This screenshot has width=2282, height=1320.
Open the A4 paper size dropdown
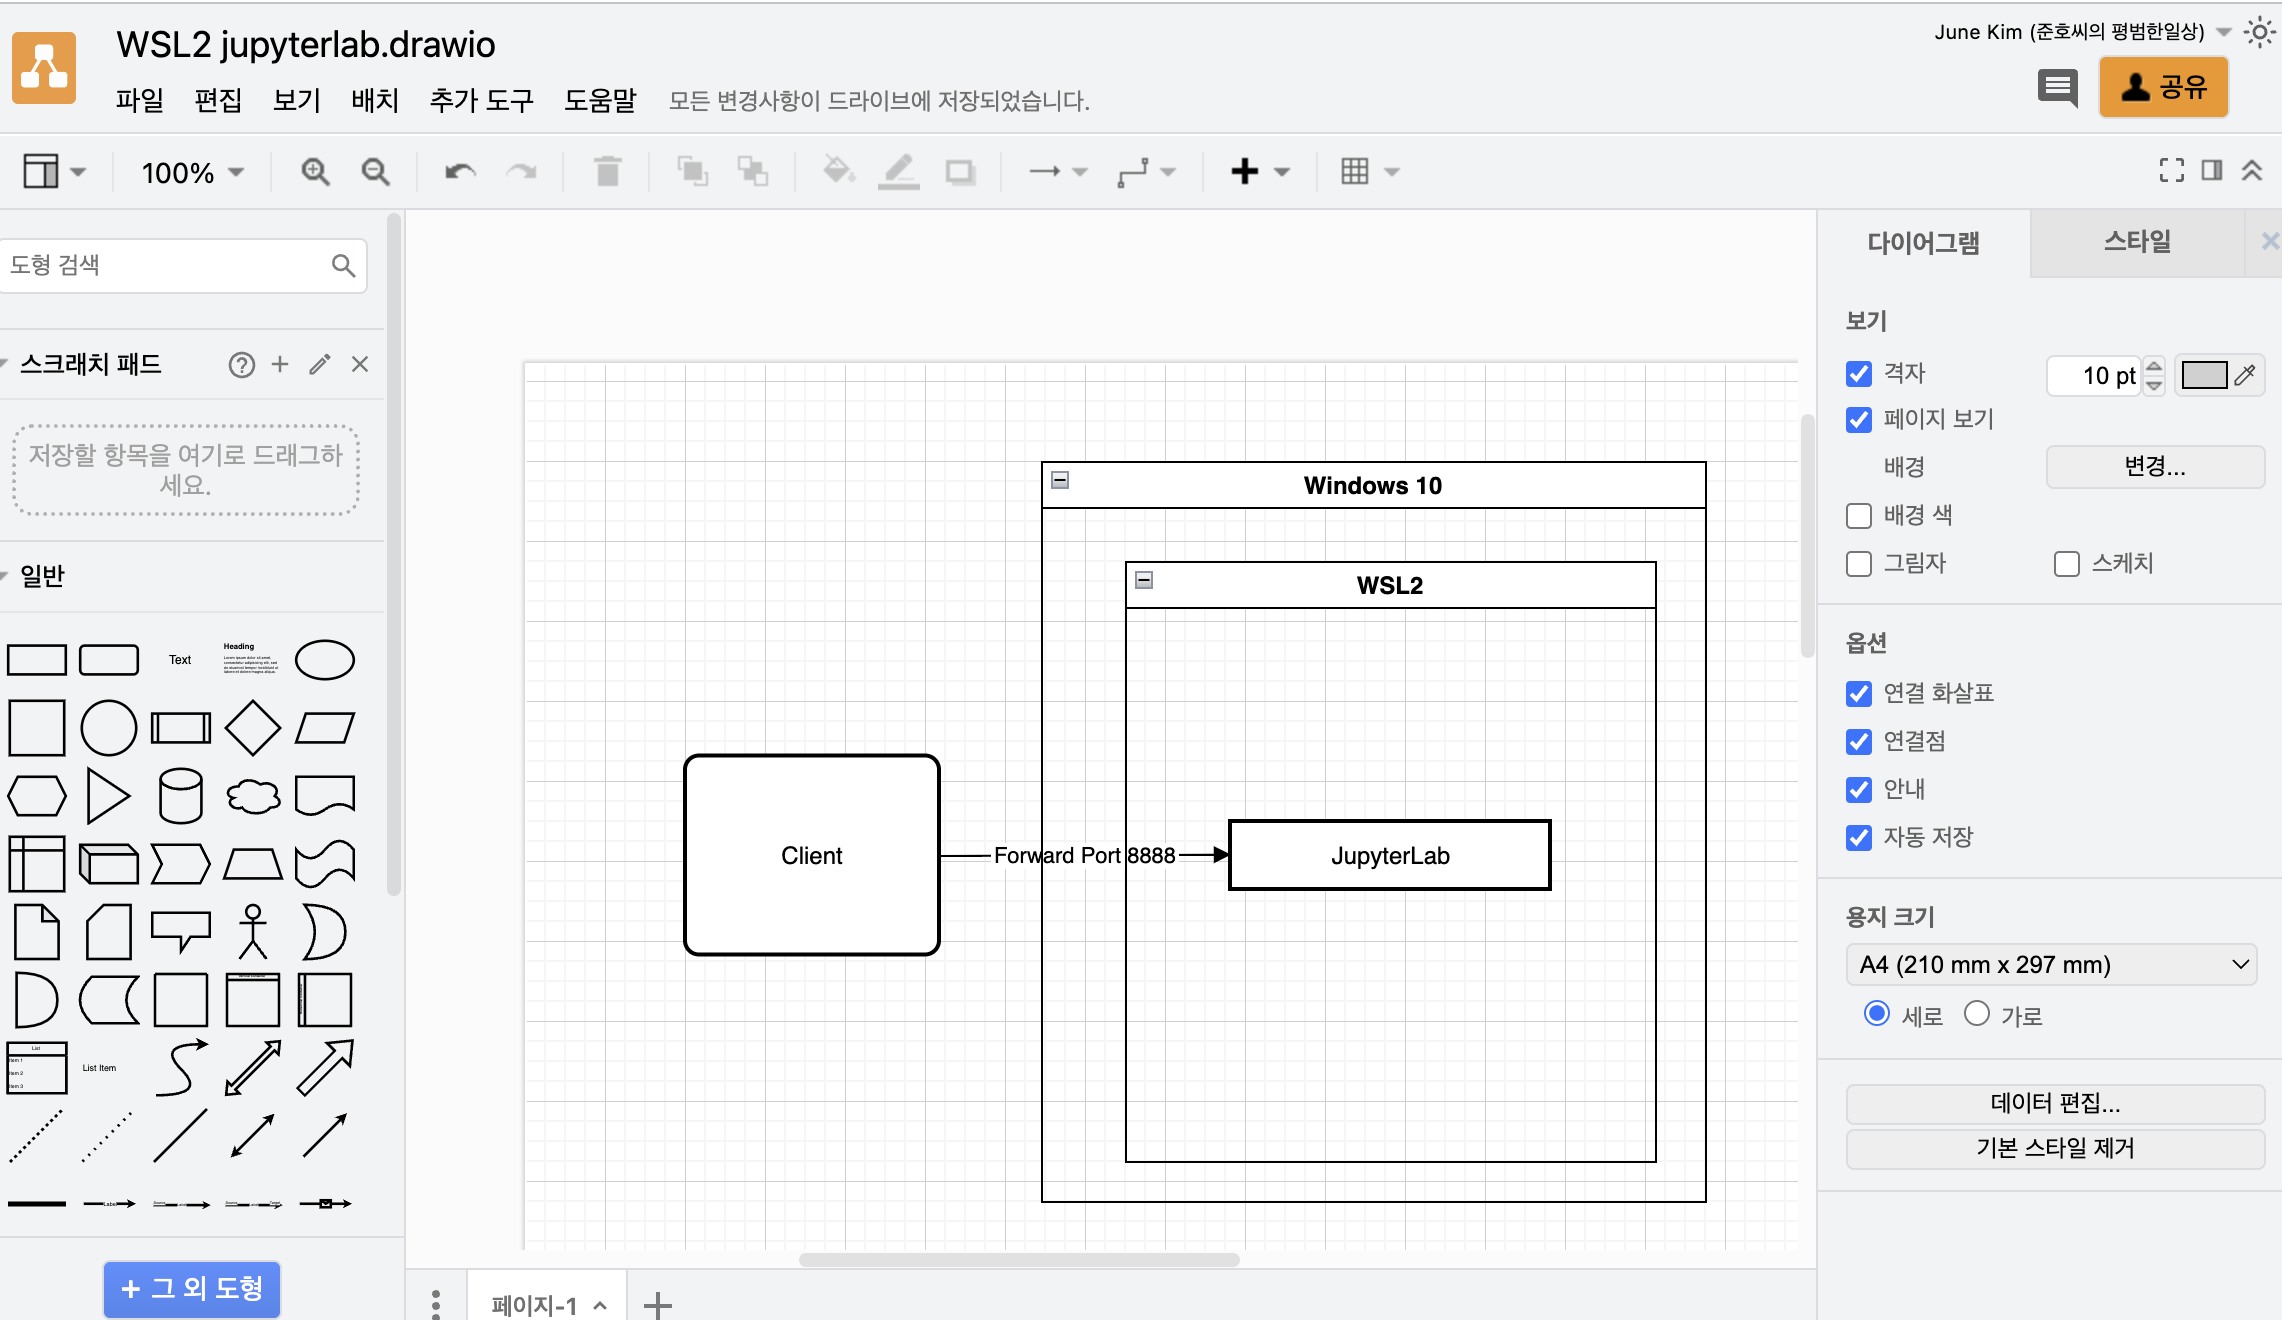pos(2051,965)
